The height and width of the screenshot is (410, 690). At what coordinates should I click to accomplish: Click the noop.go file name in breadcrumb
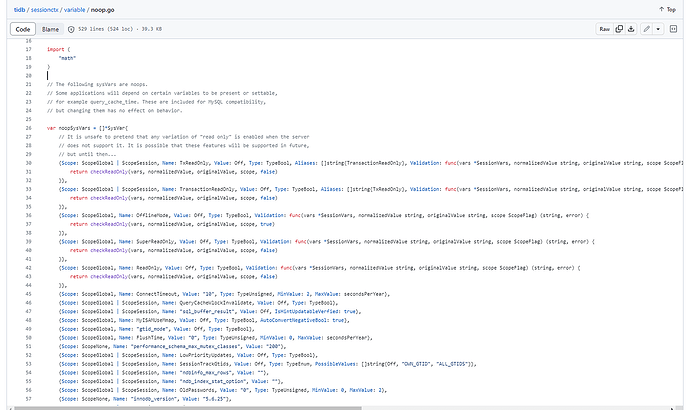pos(103,10)
